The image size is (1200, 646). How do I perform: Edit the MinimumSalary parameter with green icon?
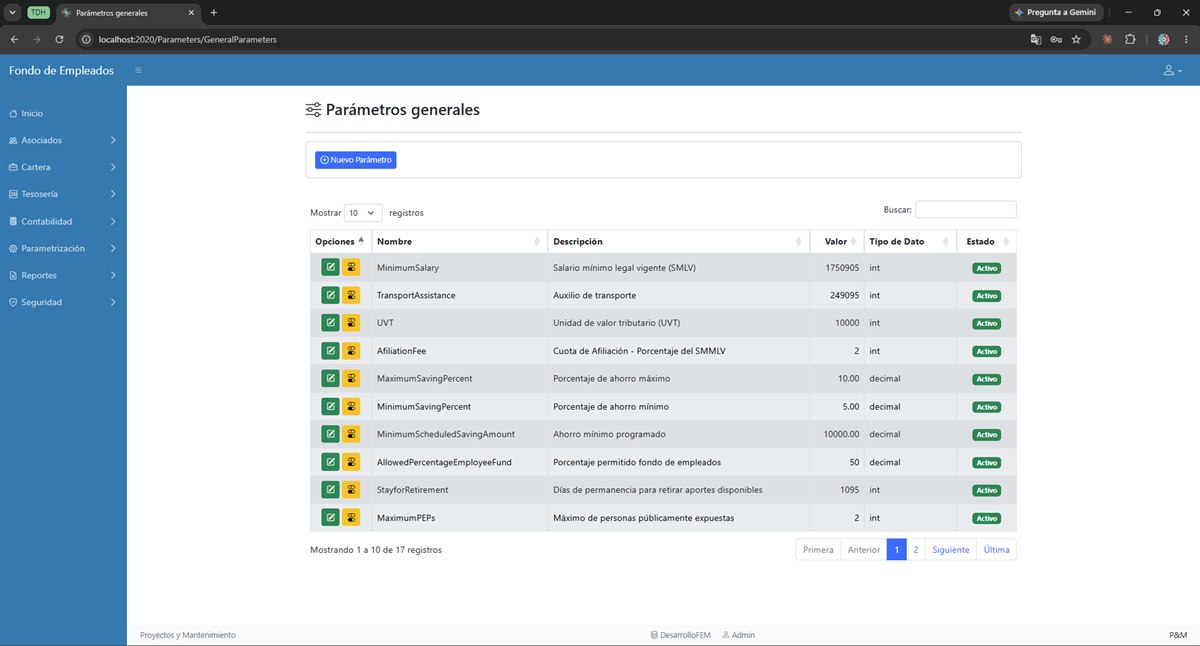tap(330, 267)
